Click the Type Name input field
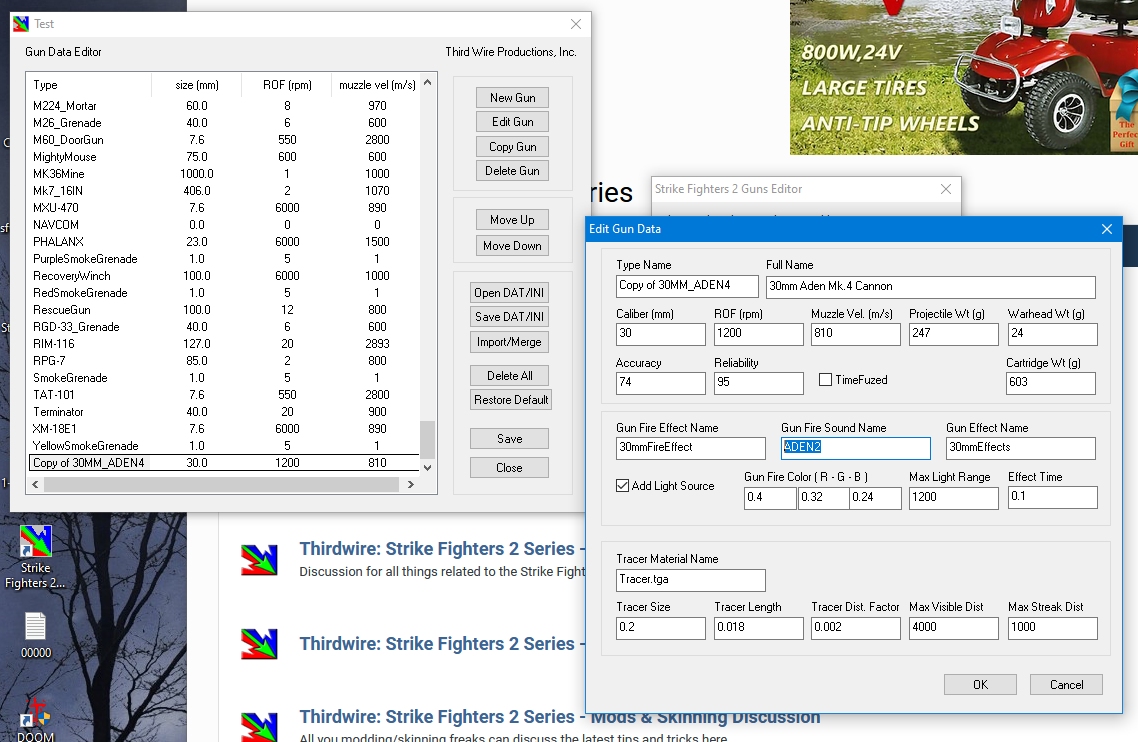This screenshot has height=742, width=1138. point(687,286)
